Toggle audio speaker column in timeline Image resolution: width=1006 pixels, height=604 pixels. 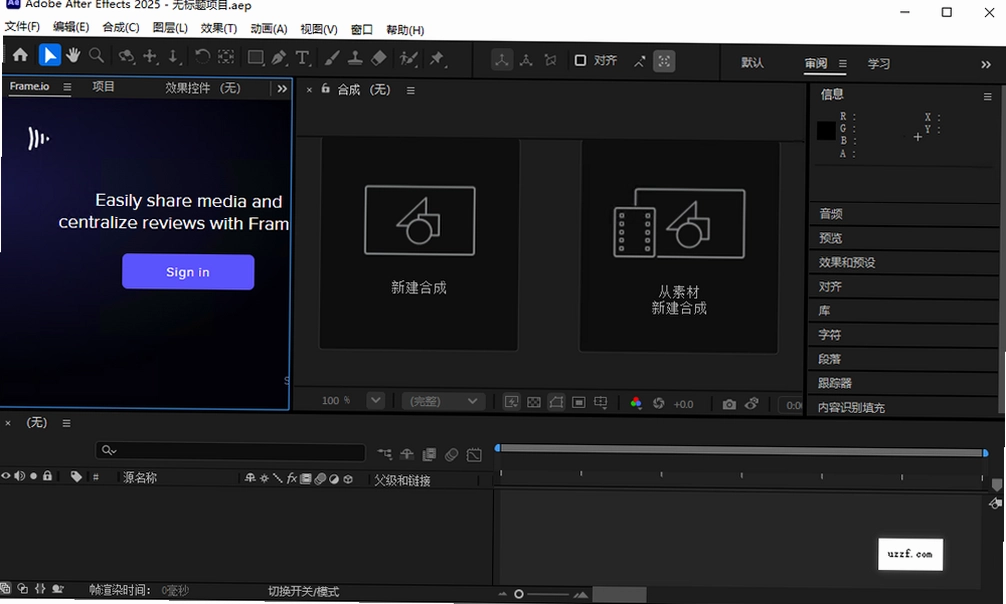[x=19, y=476]
